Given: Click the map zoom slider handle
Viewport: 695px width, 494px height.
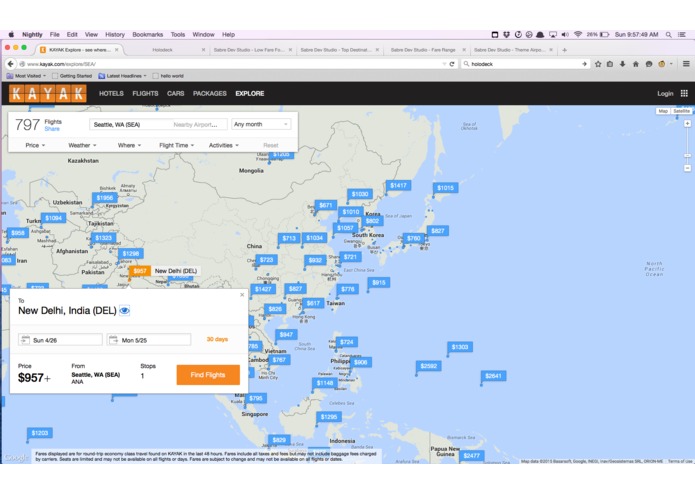Looking at the screenshot, I should click(687, 156).
